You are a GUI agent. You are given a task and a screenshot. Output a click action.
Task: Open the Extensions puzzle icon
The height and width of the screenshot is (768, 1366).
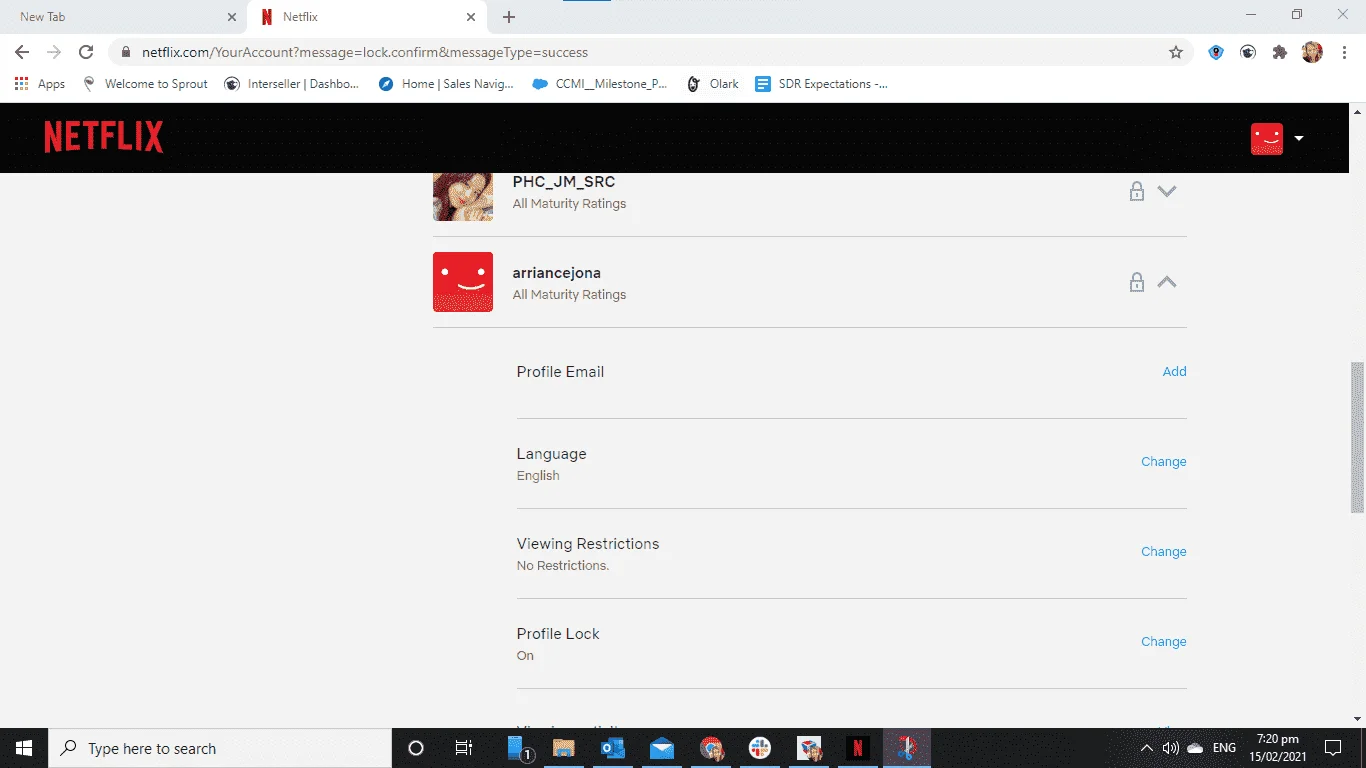pyautogui.click(x=1280, y=52)
